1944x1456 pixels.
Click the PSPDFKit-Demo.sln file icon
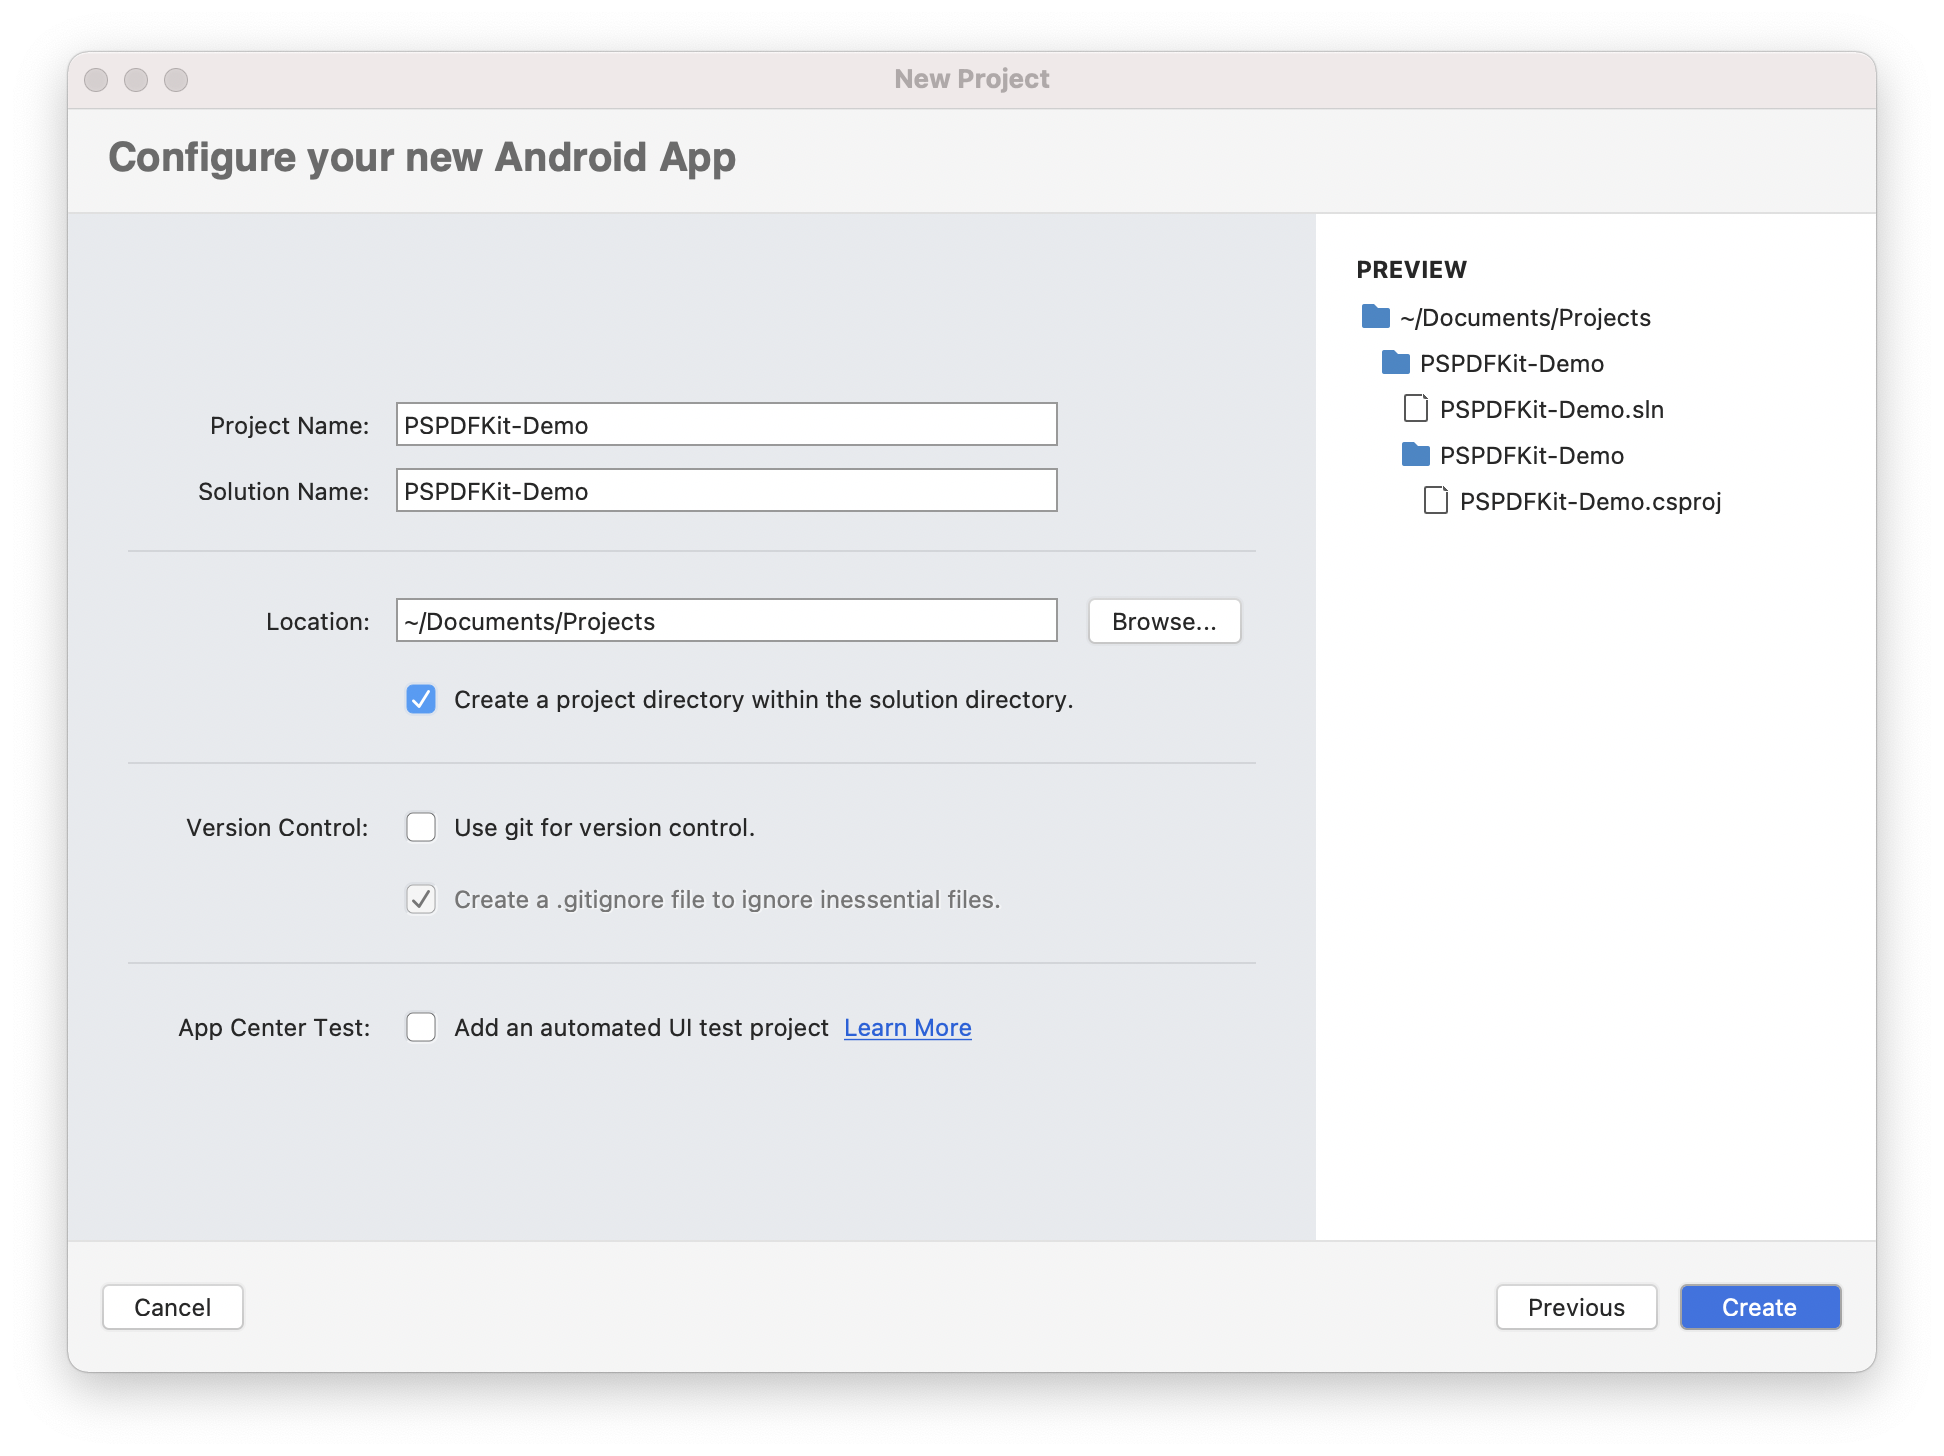(x=1416, y=409)
